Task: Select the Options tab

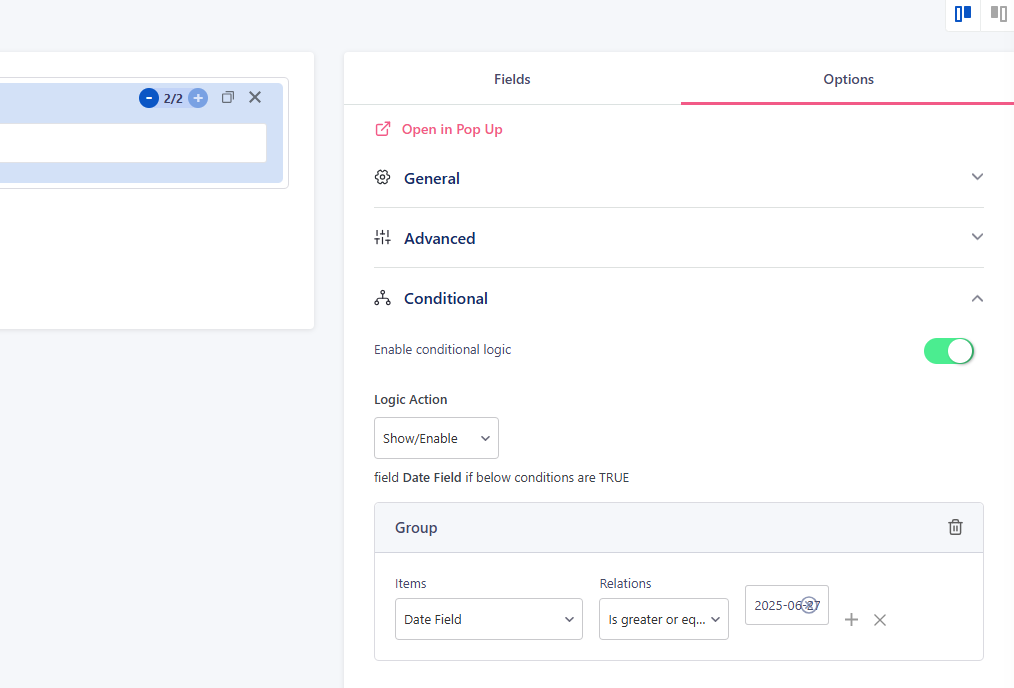Action: tap(848, 79)
